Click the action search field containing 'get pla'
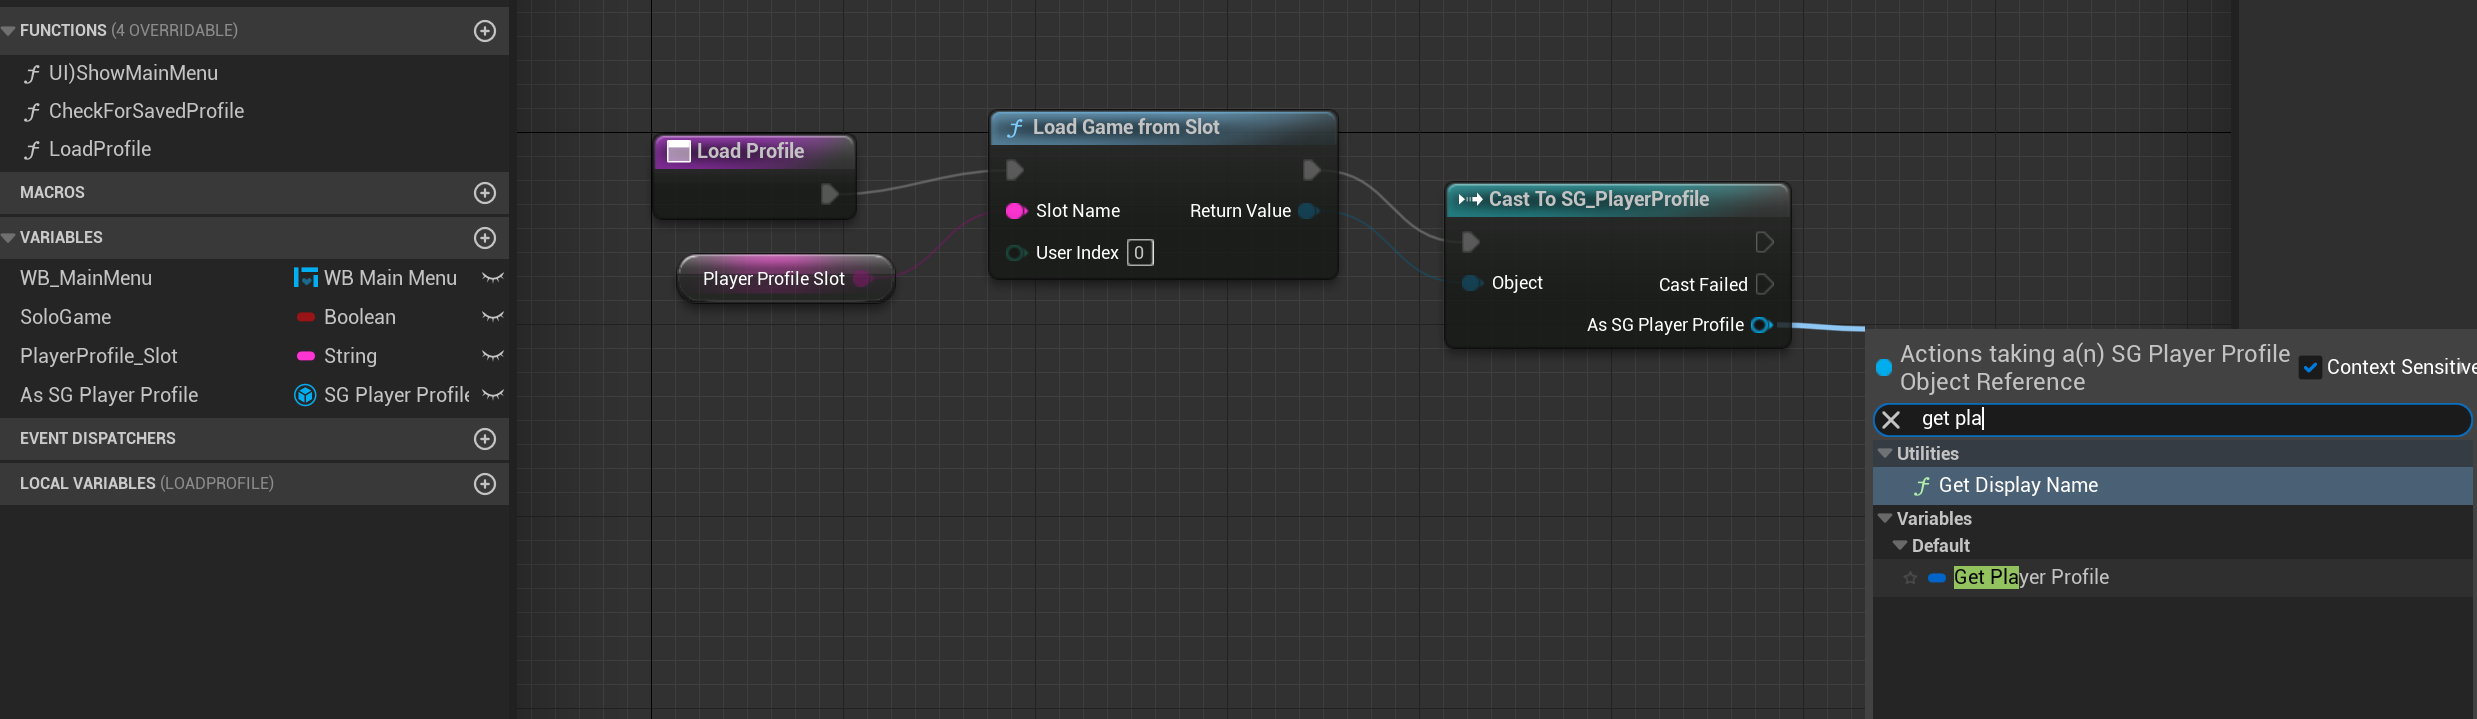Screen dimensions: 2477x719 click(2172, 420)
